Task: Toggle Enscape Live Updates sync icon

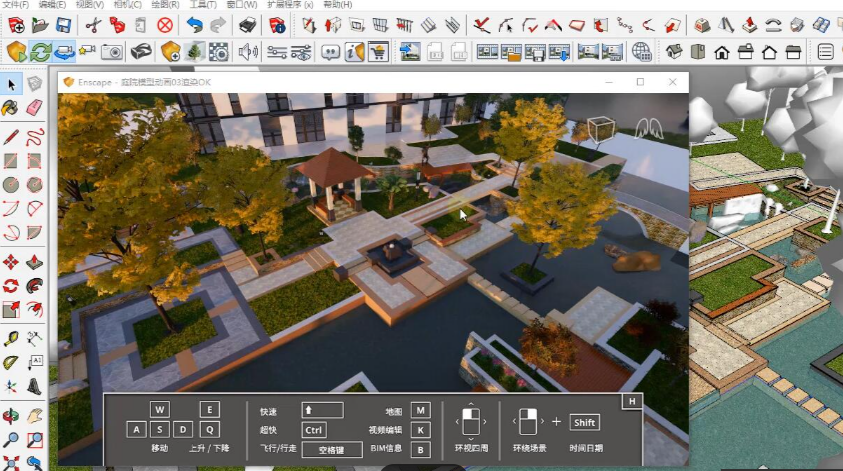Action: tap(40, 52)
